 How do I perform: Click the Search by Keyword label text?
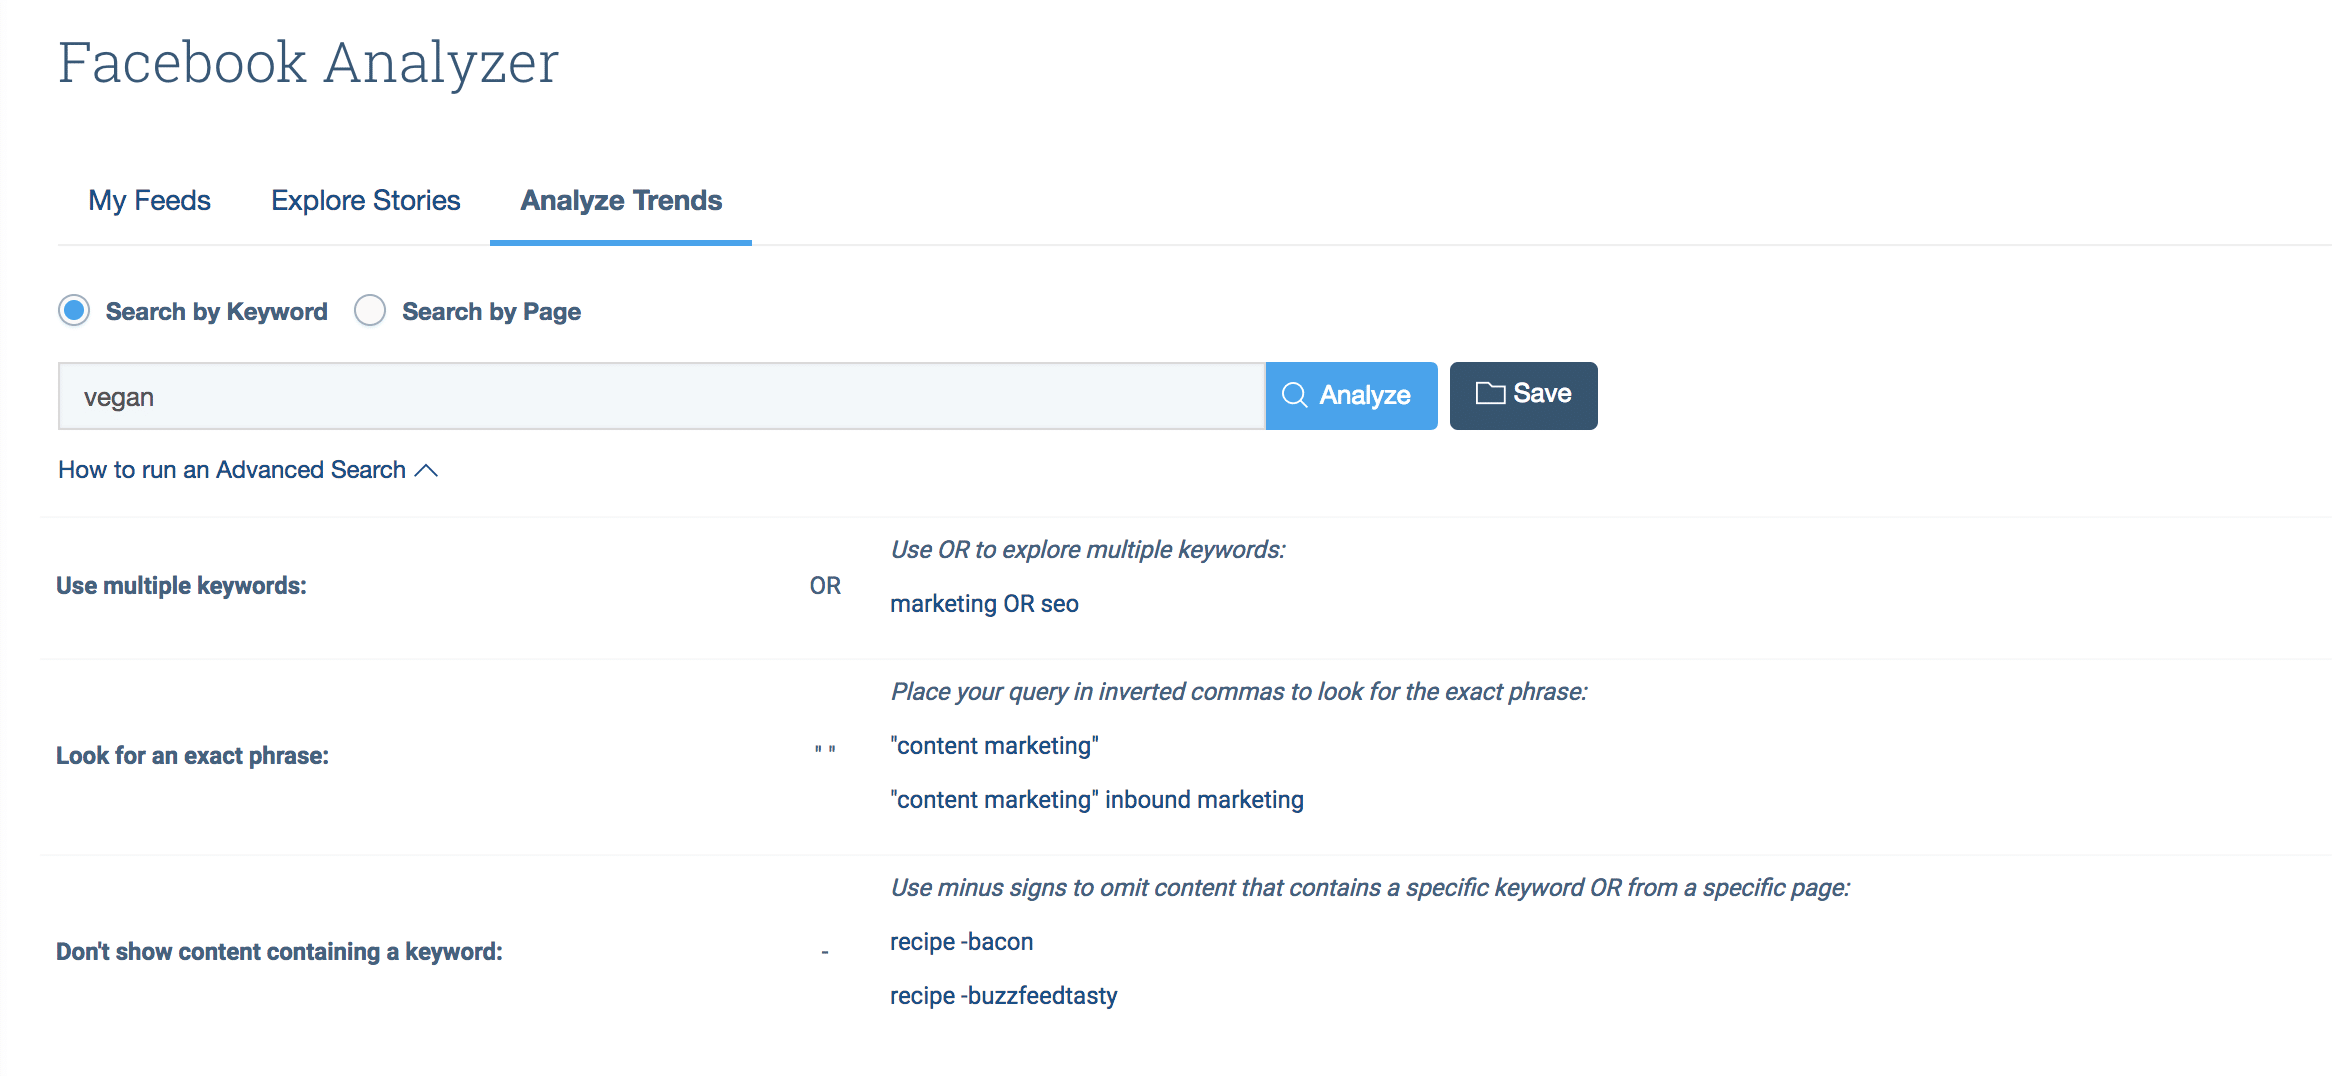[216, 312]
